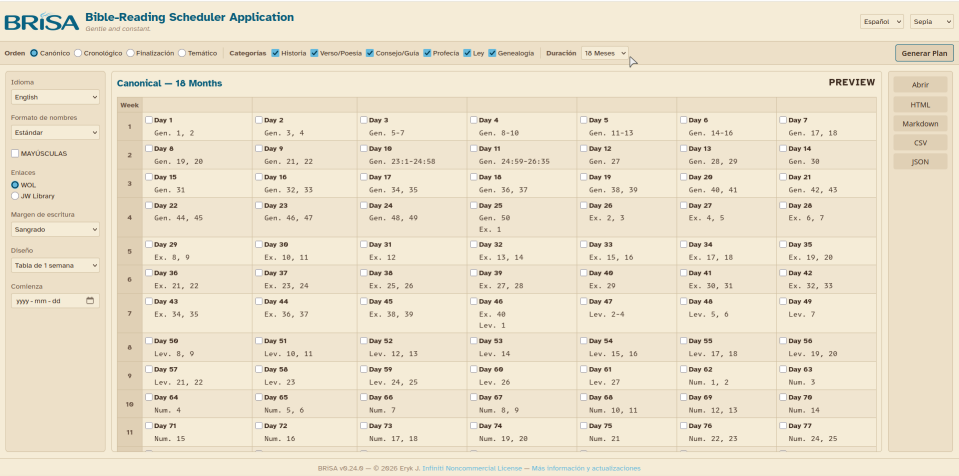Export the plan as CSV
959x476 pixels.
coord(920,143)
